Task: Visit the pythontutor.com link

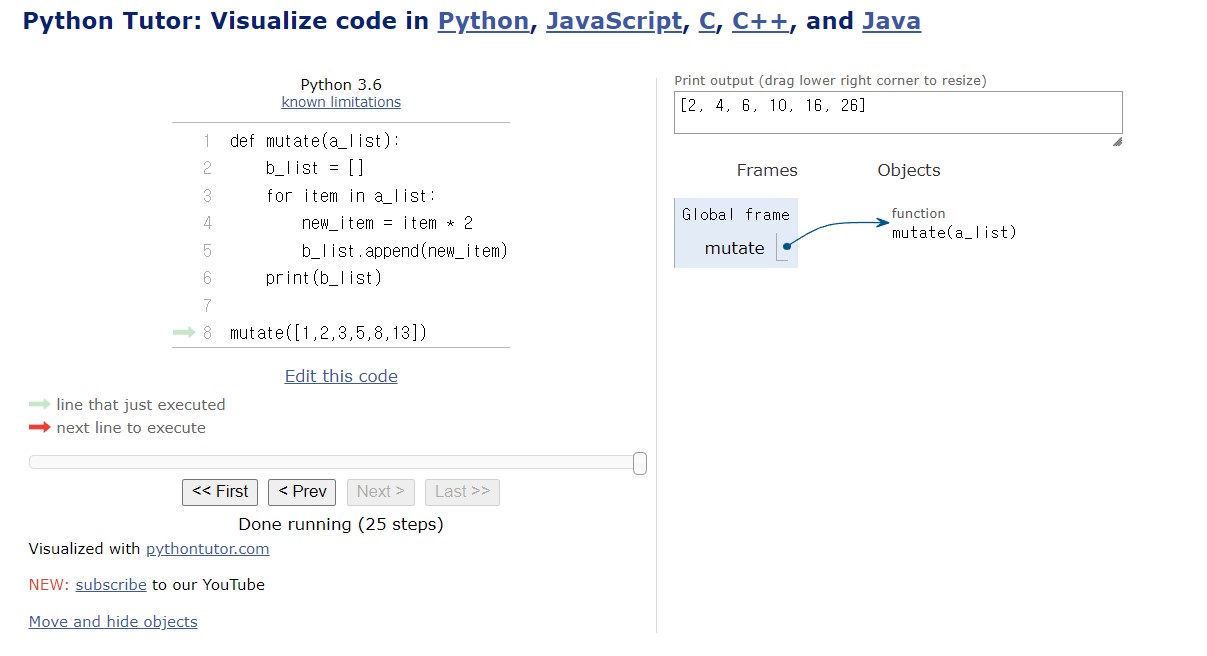Action: click(208, 549)
